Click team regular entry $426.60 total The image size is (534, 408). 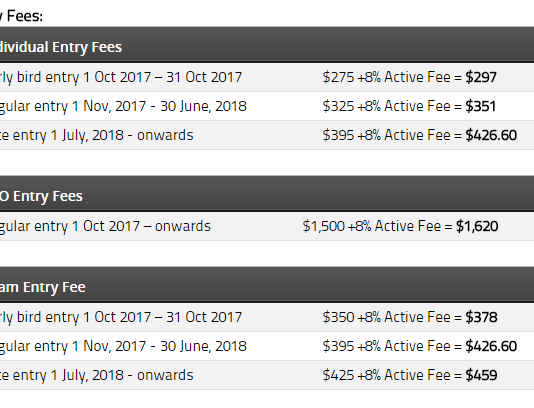point(491,346)
